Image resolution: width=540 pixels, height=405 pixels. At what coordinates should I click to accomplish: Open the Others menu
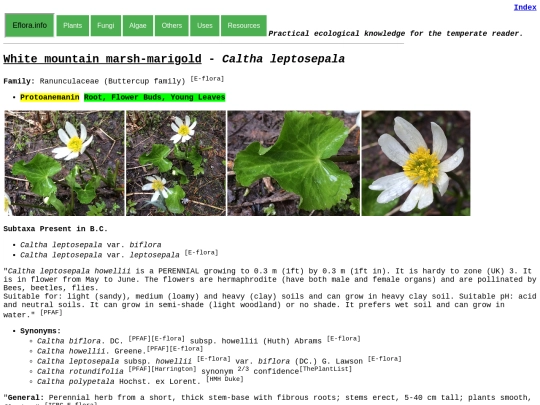pyautogui.click(x=172, y=25)
